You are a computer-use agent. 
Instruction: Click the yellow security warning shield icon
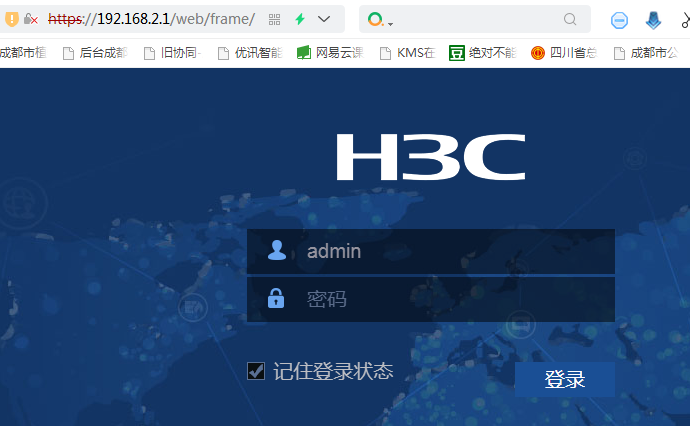click(11, 19)
